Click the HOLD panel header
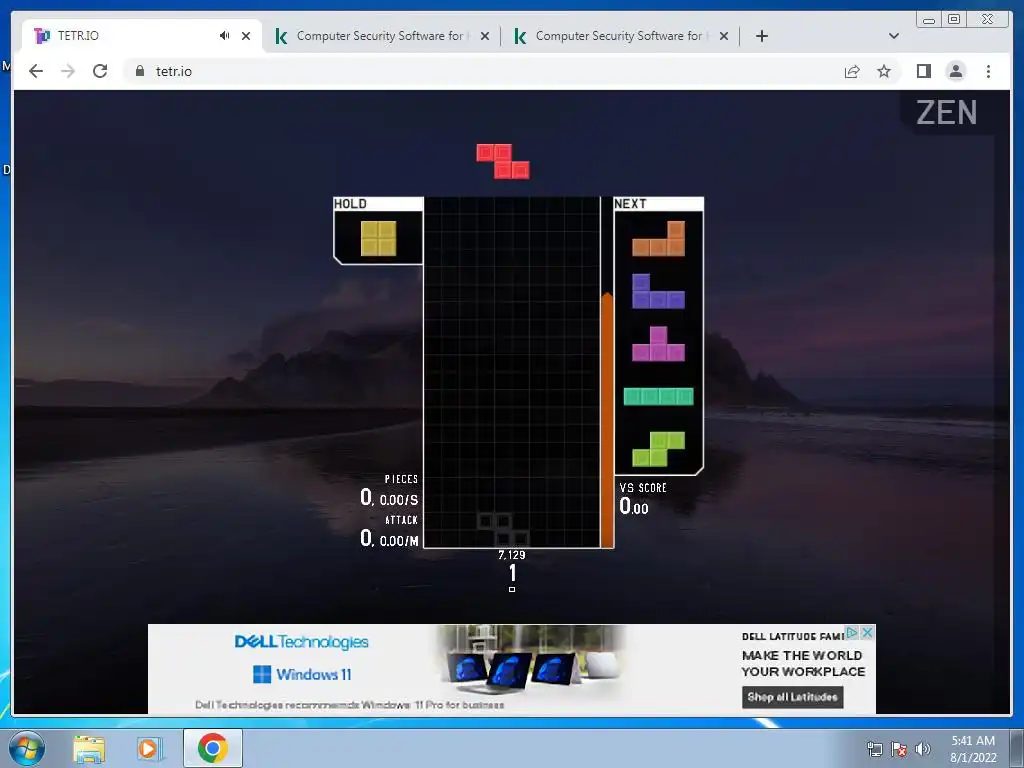This screenshot has height=768, width=1024. click(378, 204)
